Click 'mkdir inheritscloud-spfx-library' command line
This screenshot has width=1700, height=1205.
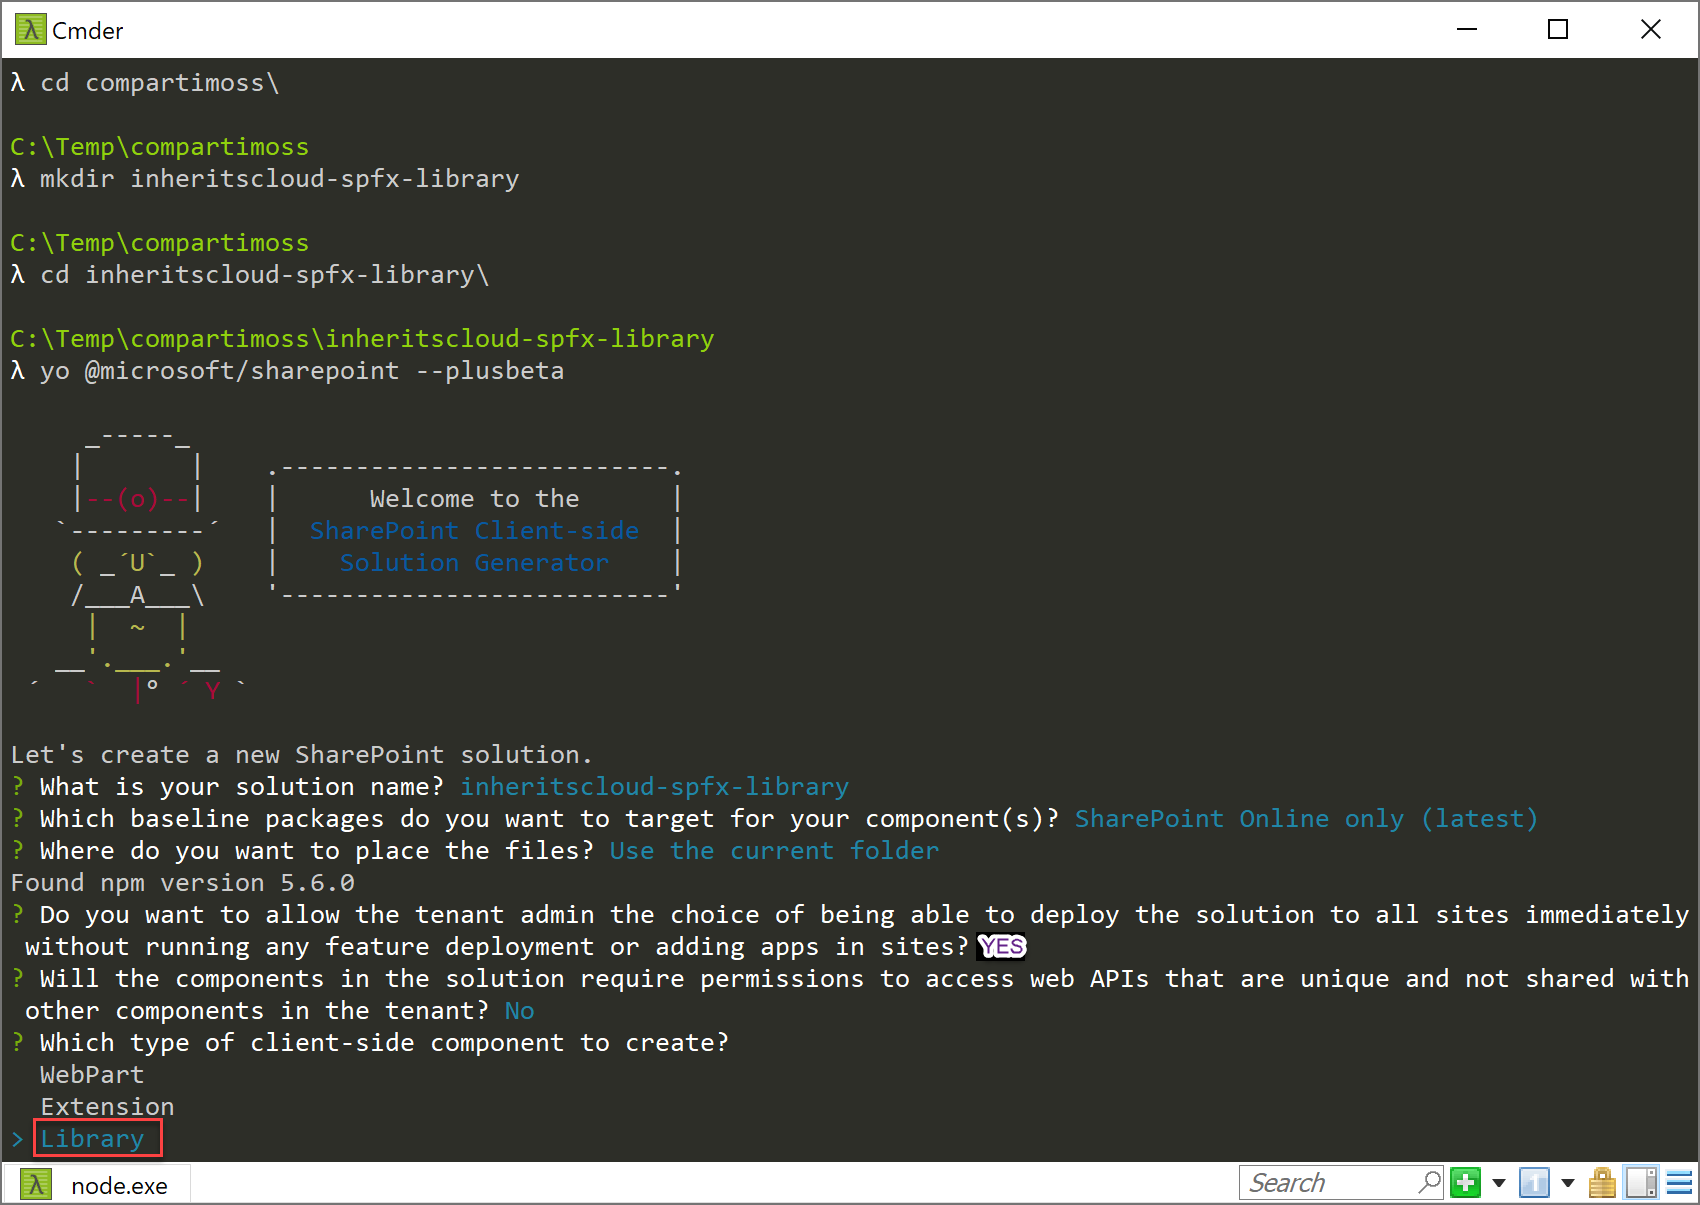(x=279, y=179)
